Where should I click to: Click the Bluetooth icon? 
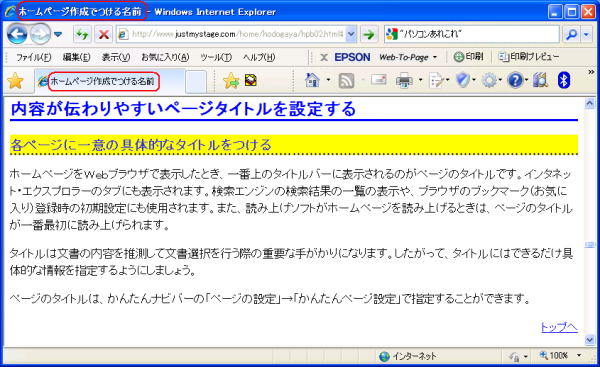tap(564, 80)
